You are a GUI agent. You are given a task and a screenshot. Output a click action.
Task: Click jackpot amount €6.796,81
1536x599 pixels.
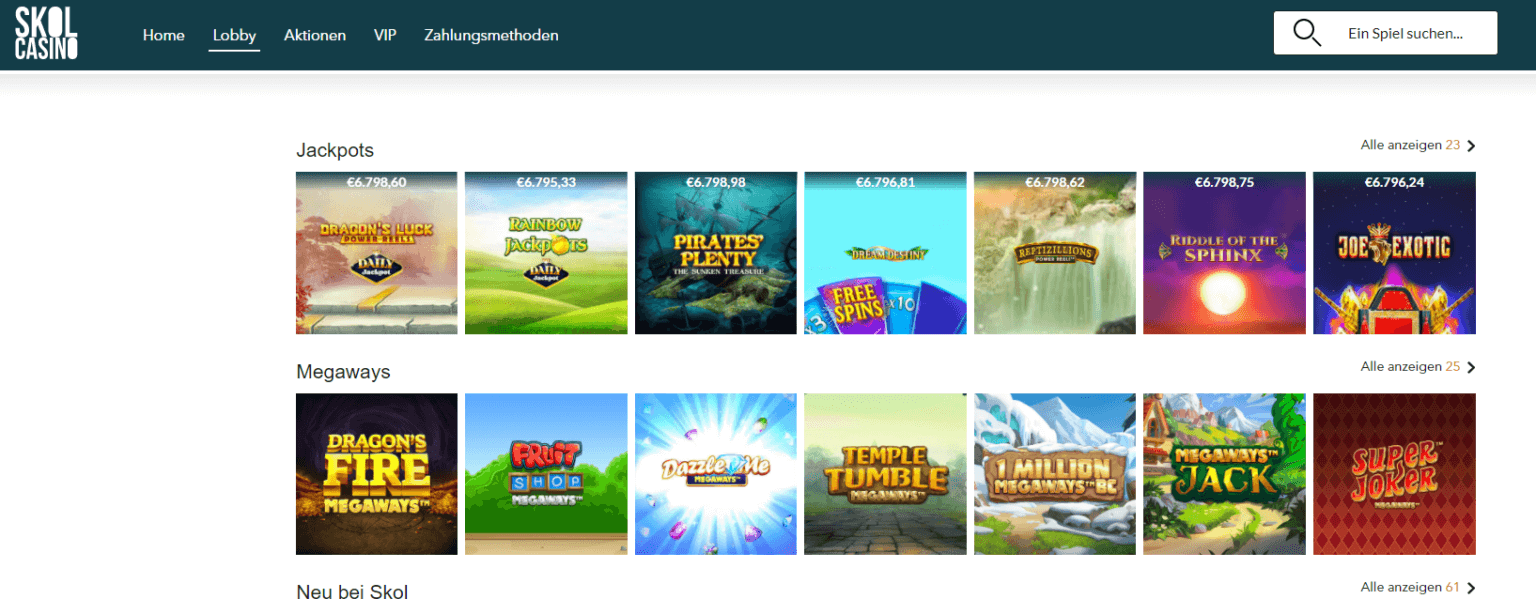click(885, 183)
